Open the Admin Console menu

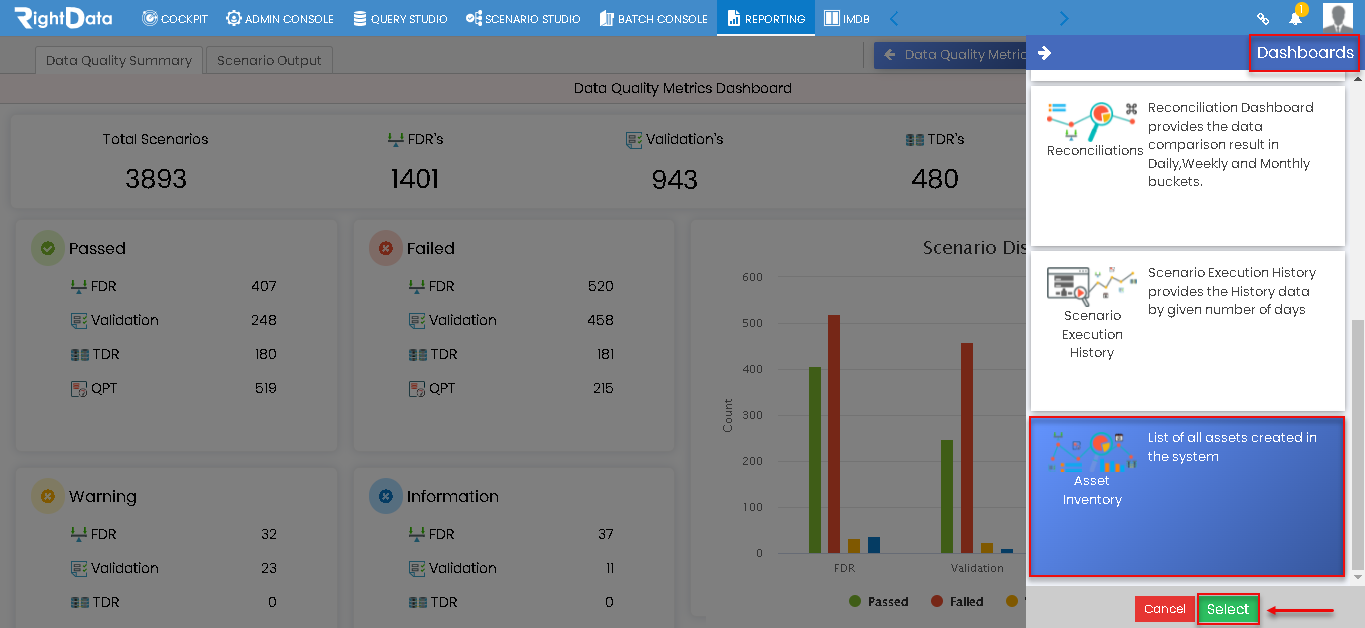280,18
